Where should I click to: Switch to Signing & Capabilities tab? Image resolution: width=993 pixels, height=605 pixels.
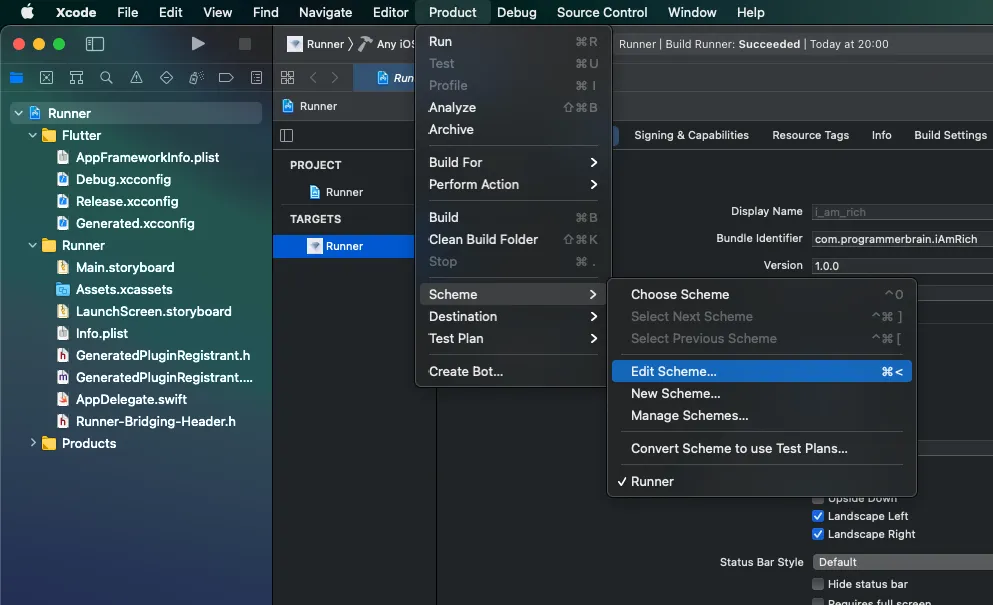[x=691, y=135]
